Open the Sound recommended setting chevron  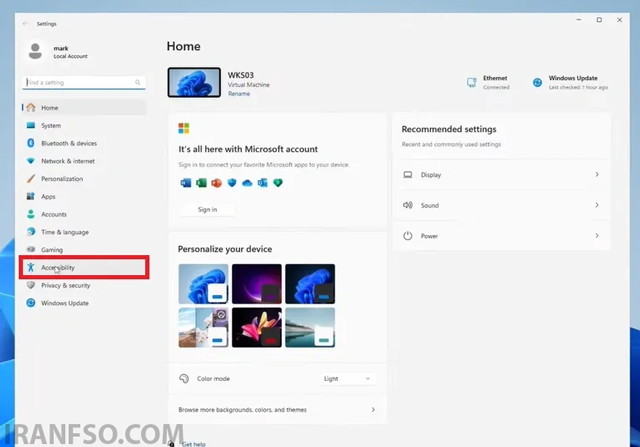597,205
